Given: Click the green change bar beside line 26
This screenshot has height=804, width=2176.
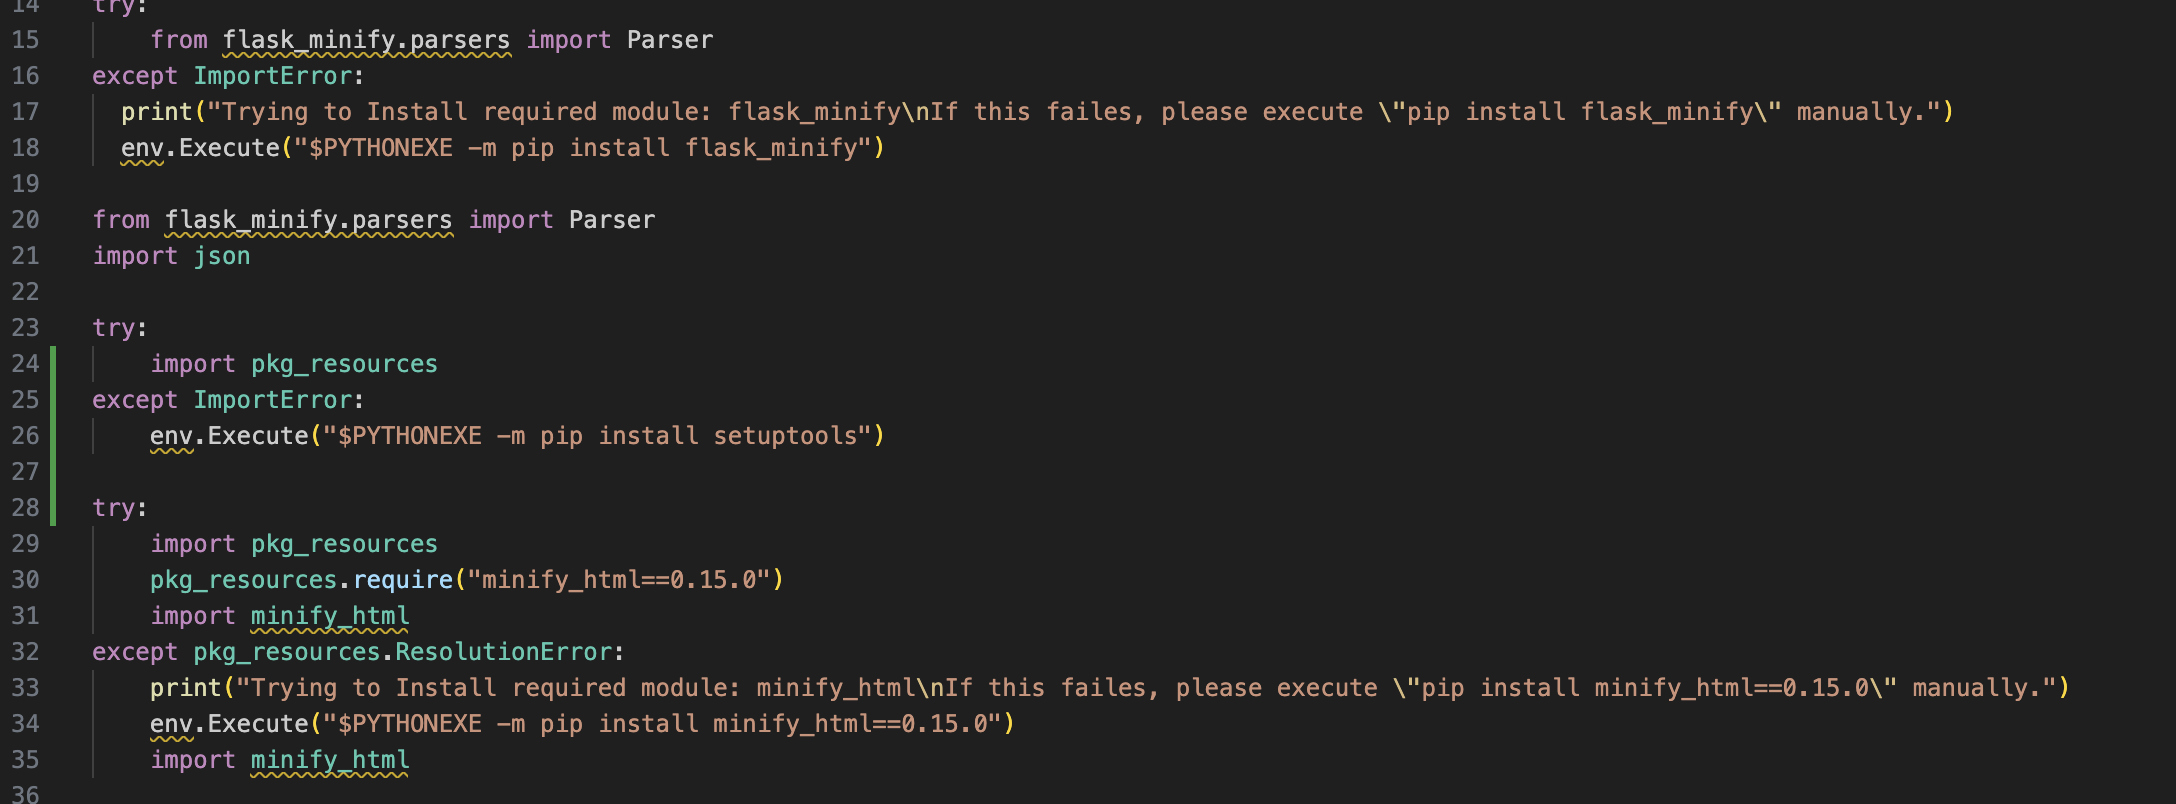Looking at the screenshot, I should pos(53,436).
